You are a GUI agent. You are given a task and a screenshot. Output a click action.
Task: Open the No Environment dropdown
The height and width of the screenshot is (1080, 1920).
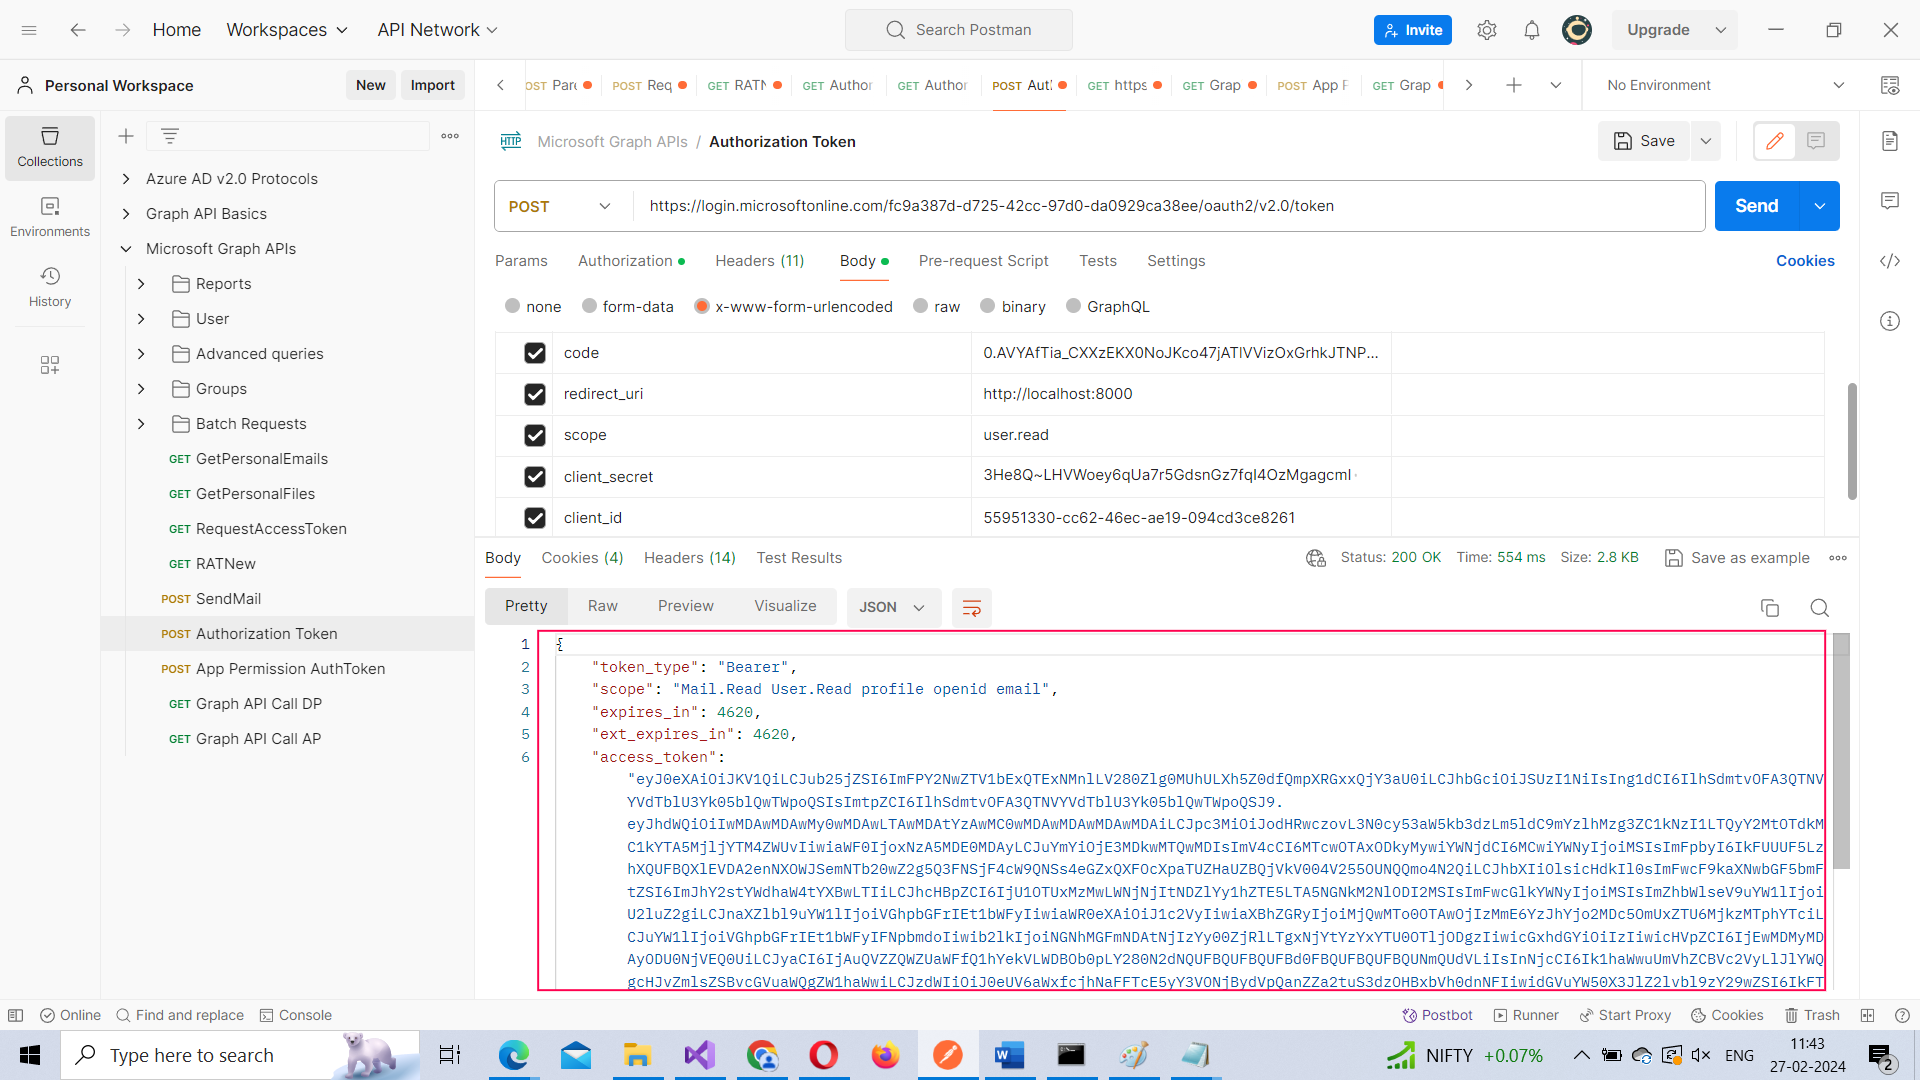click(x=1725, y=85)
